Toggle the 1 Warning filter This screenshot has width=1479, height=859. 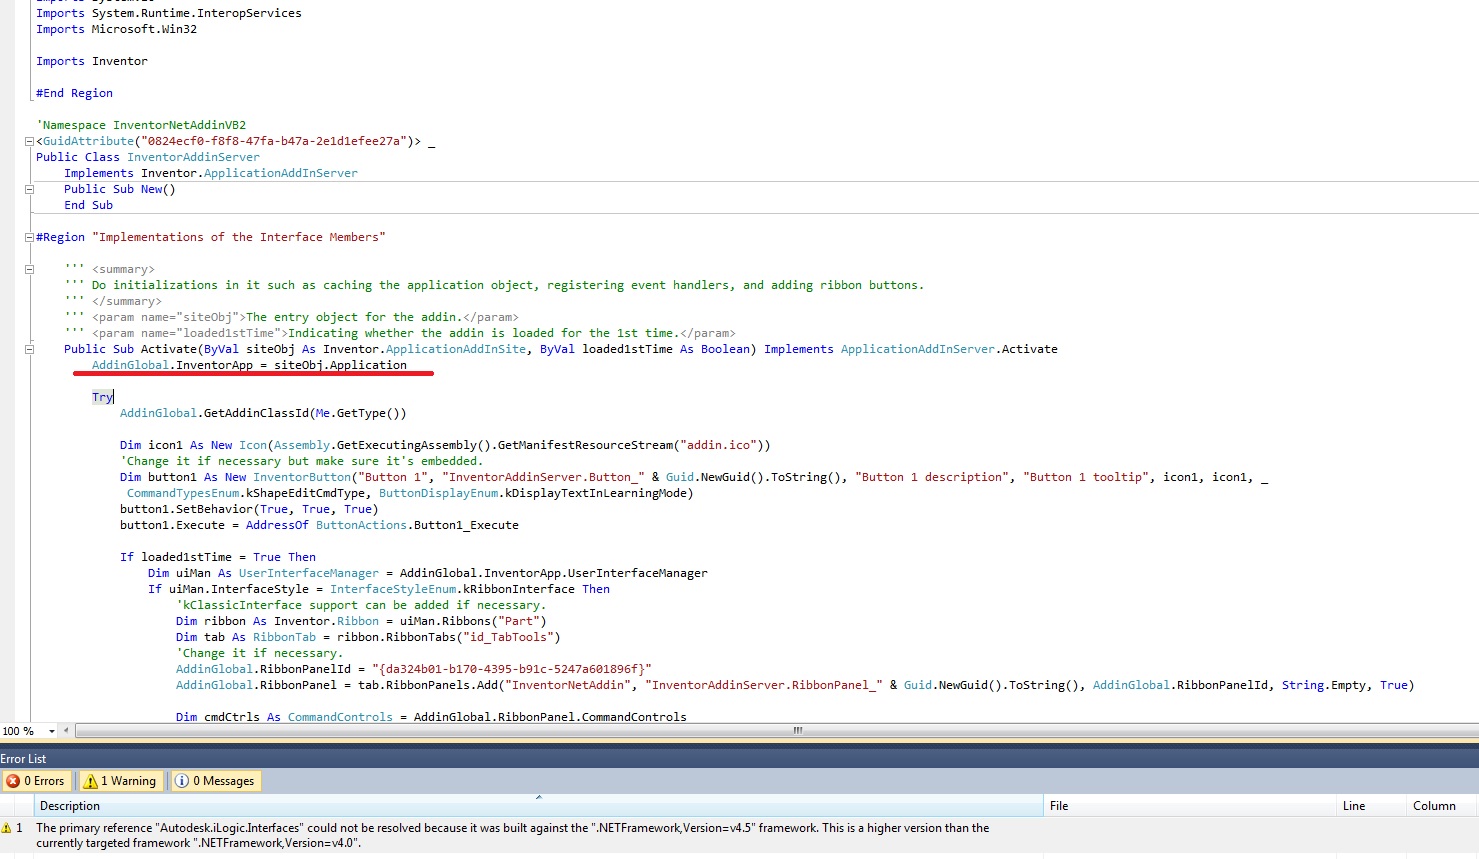(x=120, y=781)
